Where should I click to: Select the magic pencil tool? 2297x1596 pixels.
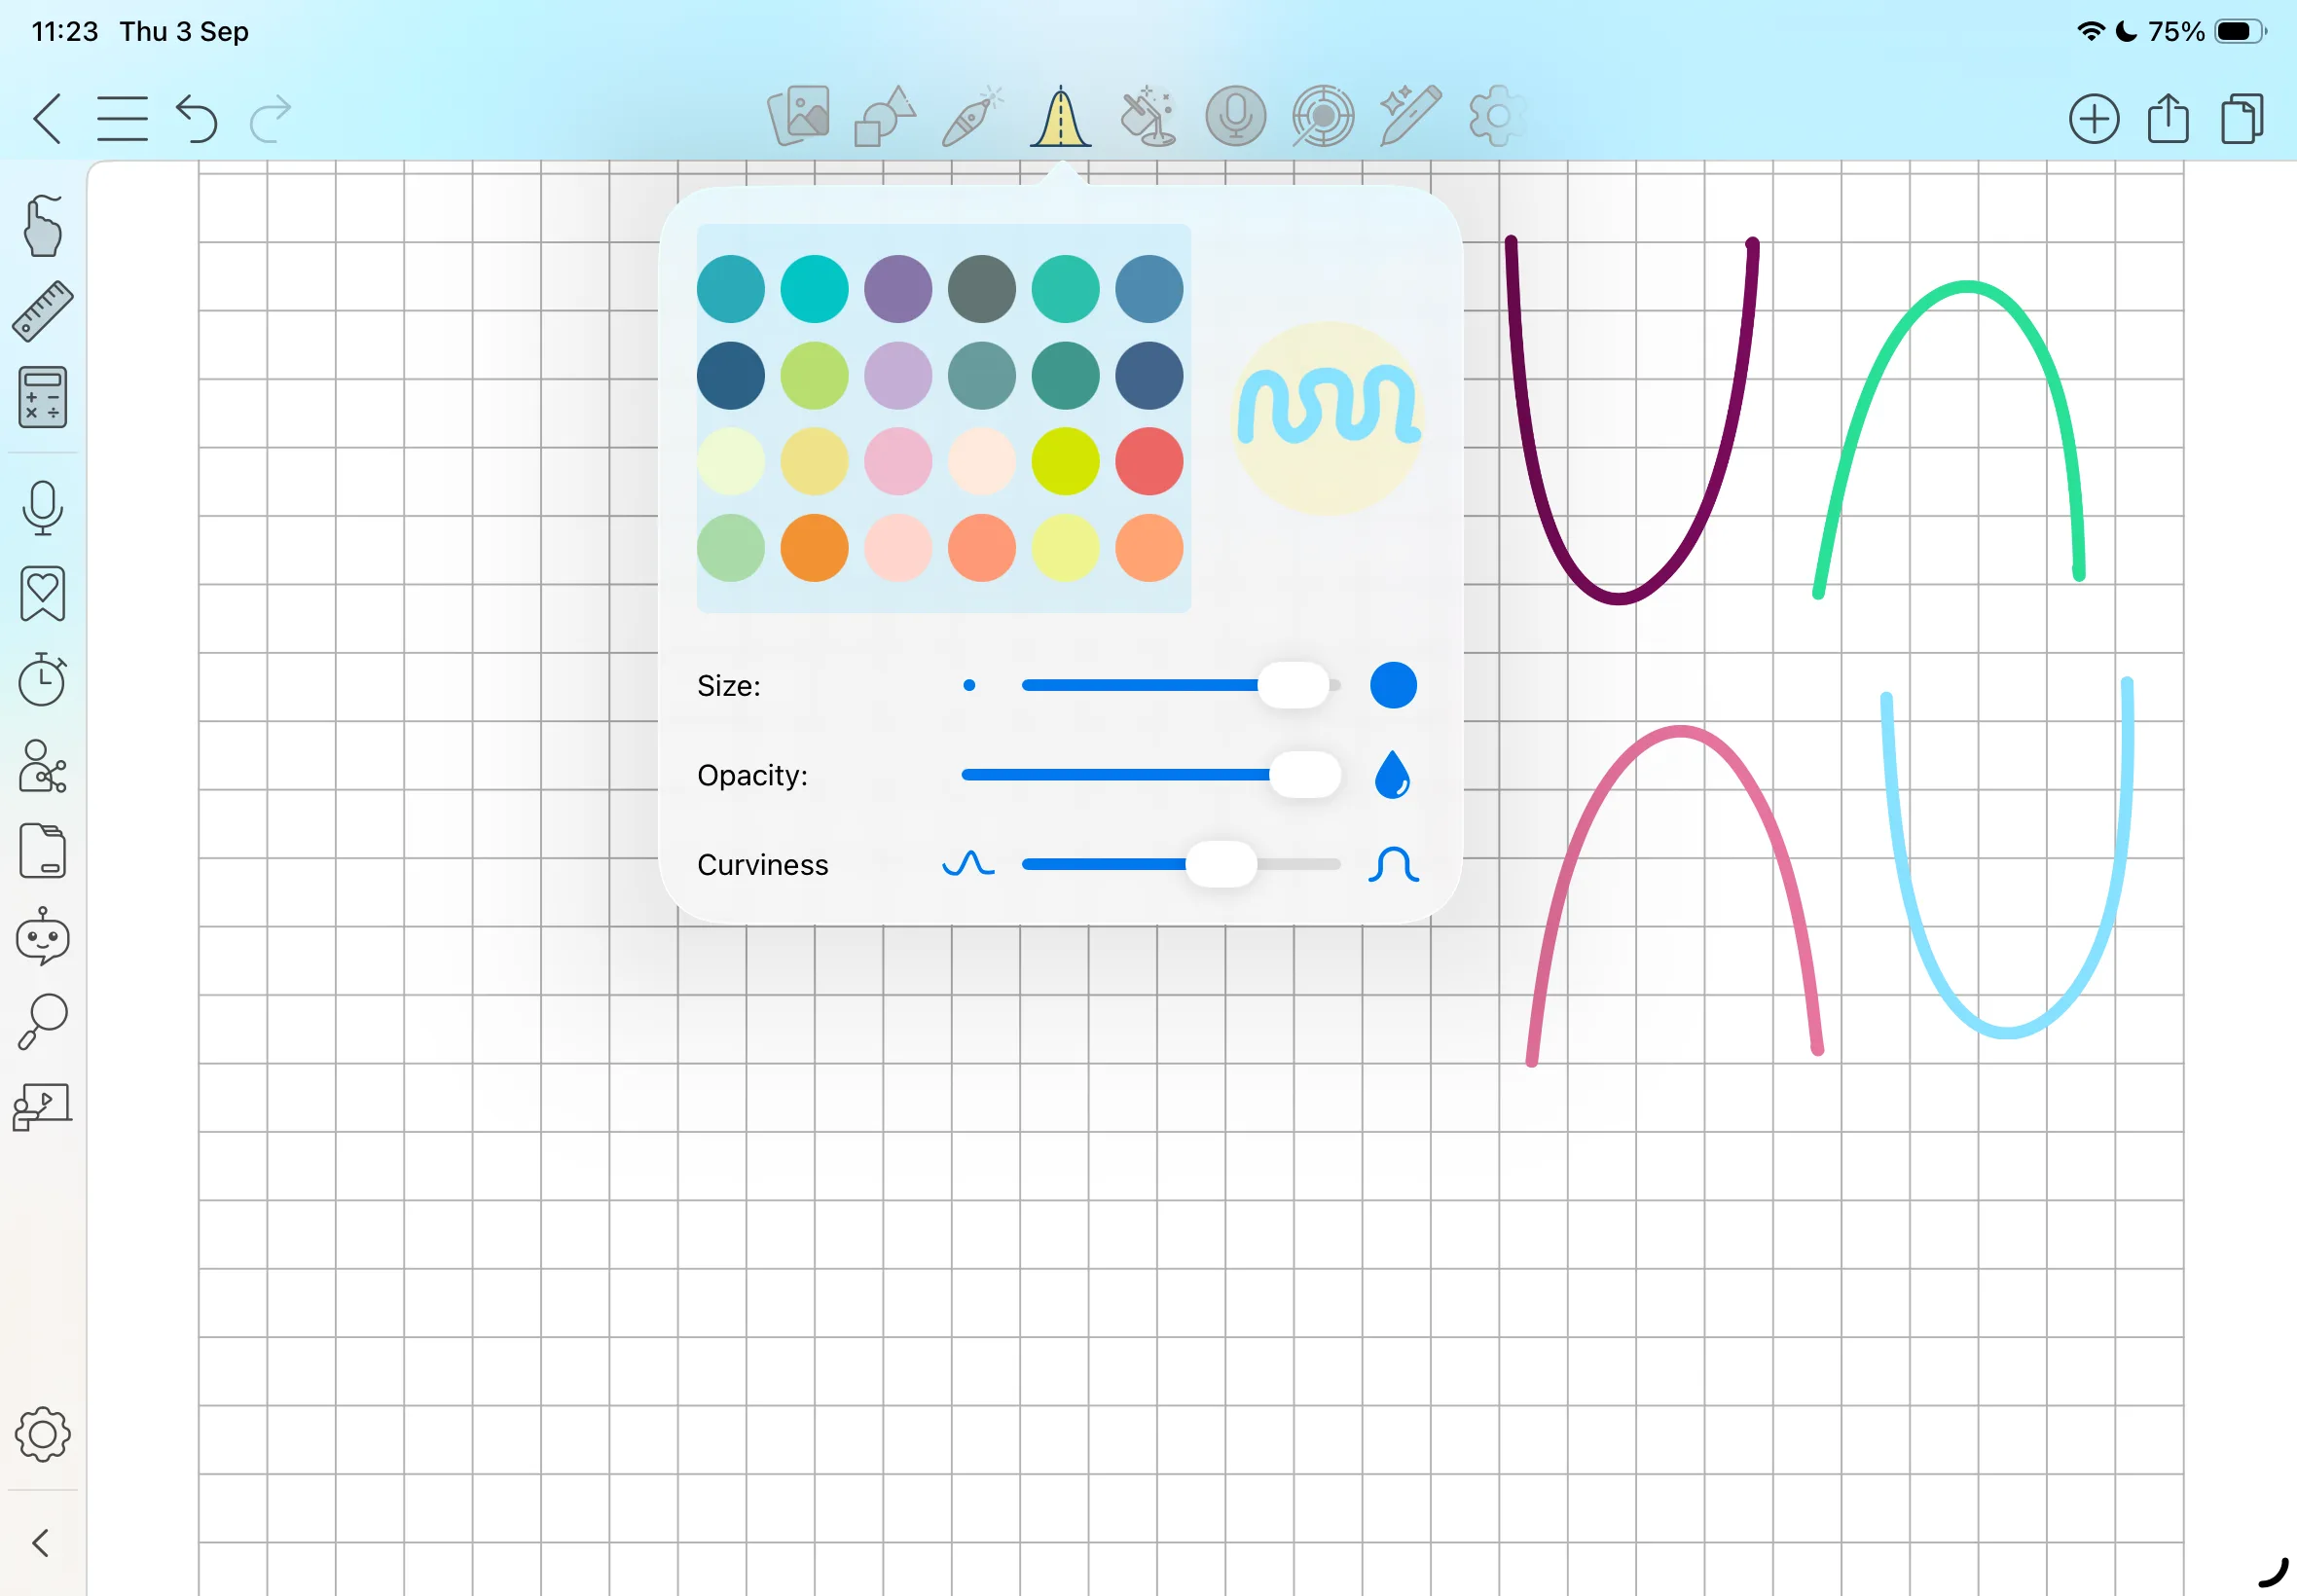pyautogui.click(x=1410, y=117)
